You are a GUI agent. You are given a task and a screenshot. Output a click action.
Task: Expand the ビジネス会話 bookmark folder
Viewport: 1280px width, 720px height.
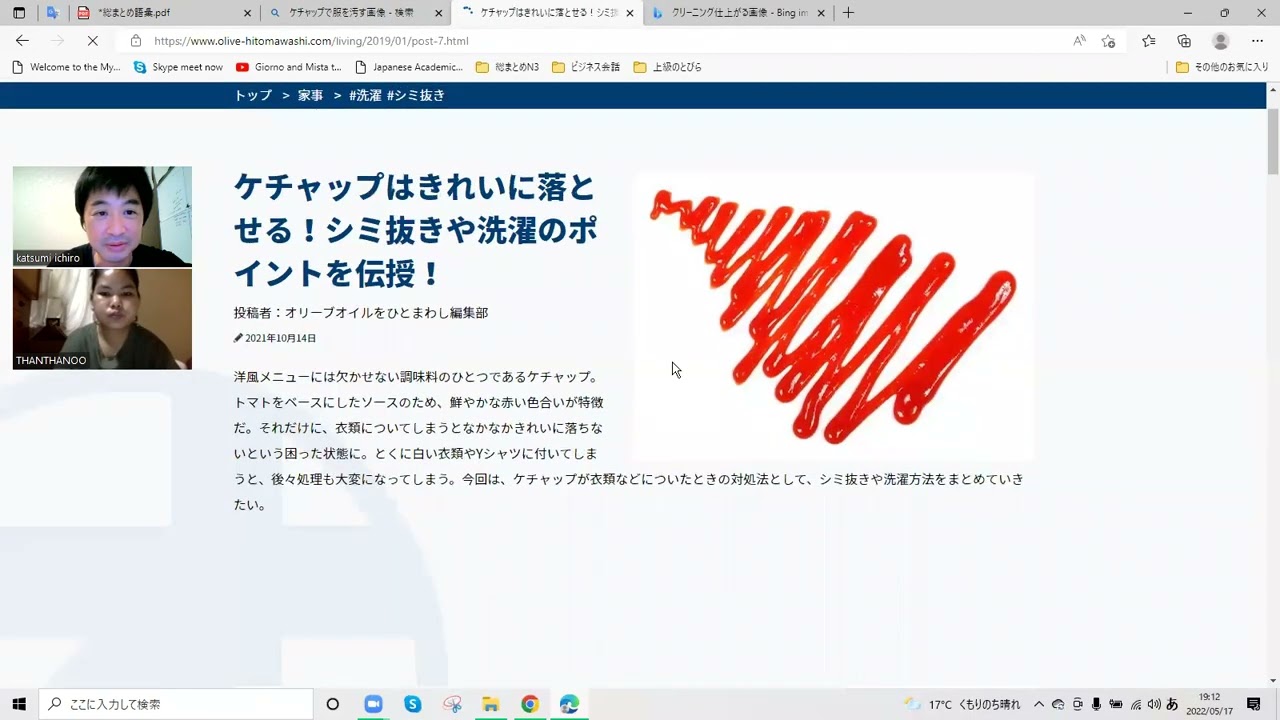[x=586, y=67]
